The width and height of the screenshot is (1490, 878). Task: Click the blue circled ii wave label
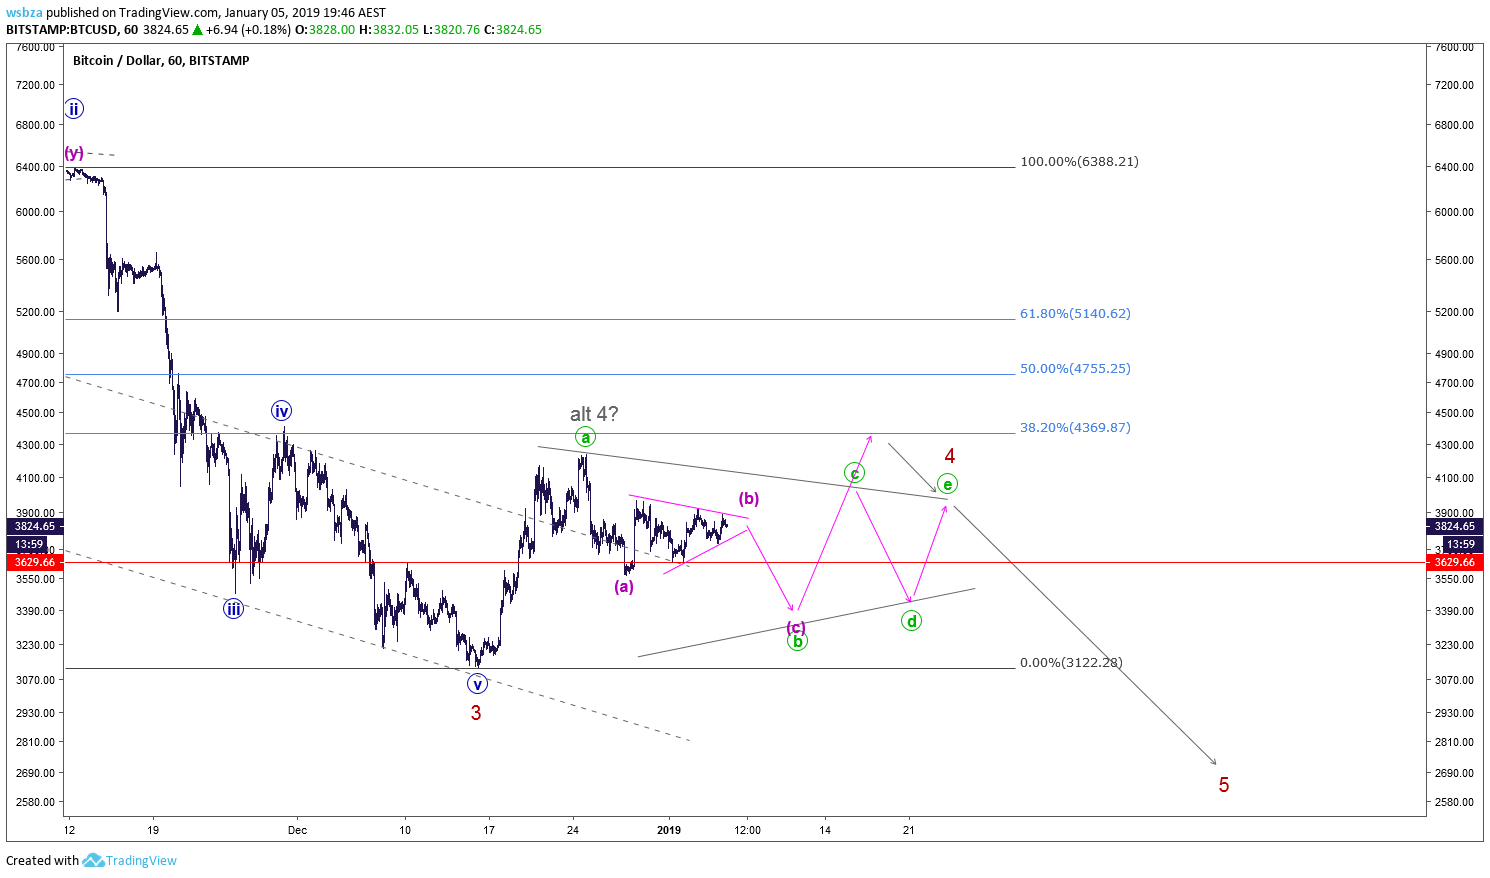(73, 109)
